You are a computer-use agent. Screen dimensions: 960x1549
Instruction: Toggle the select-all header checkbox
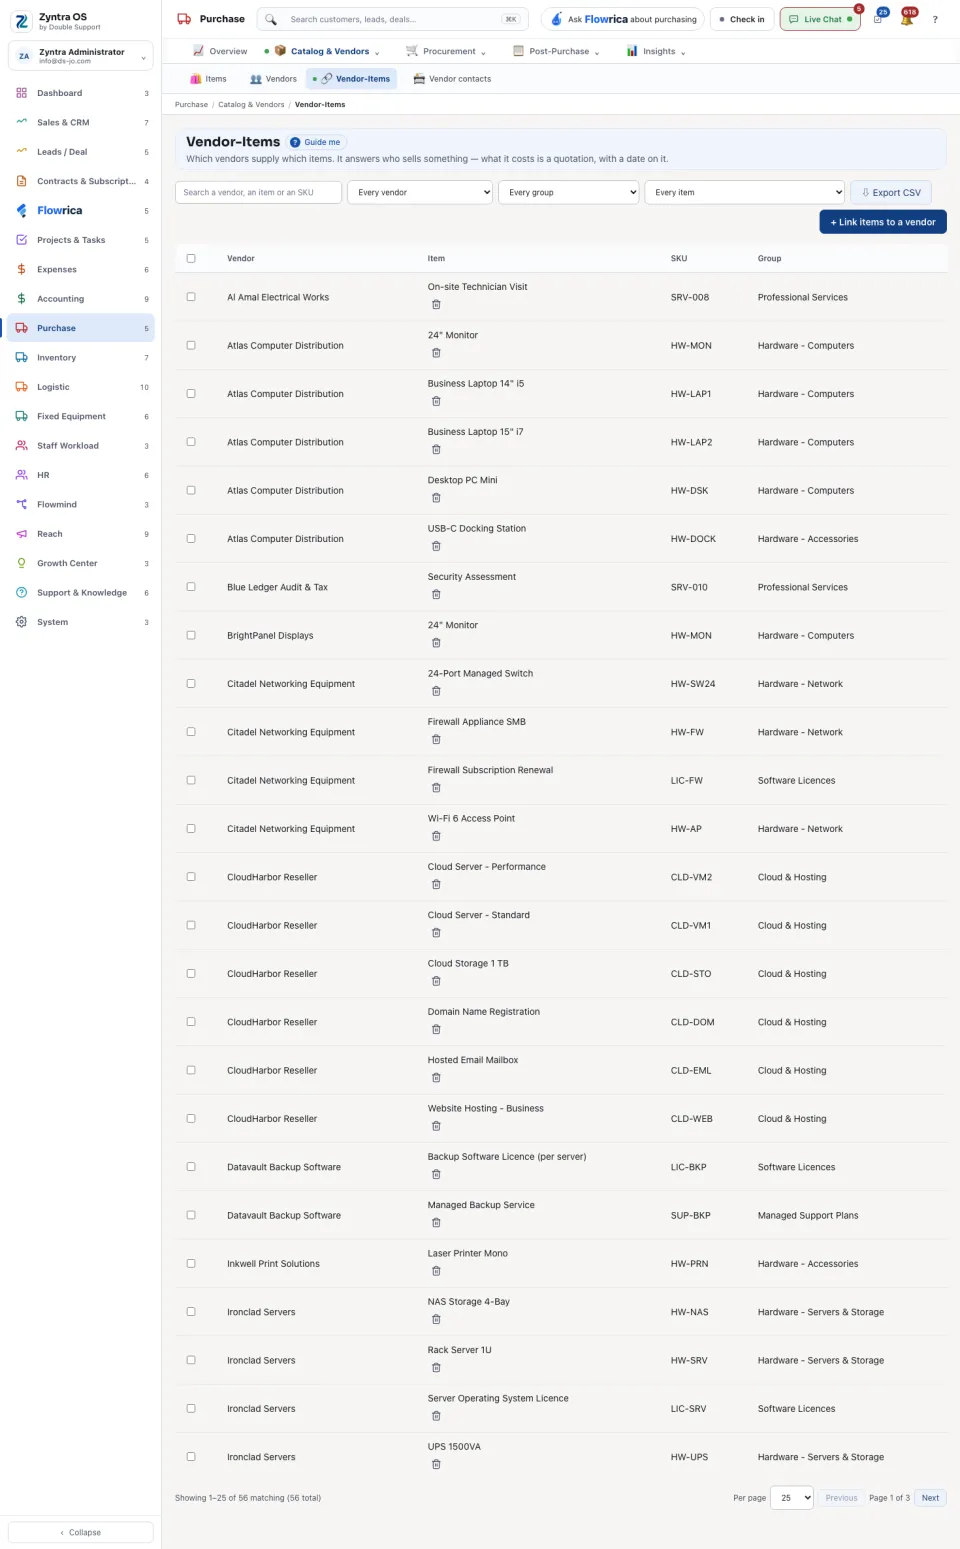[191, 258]
